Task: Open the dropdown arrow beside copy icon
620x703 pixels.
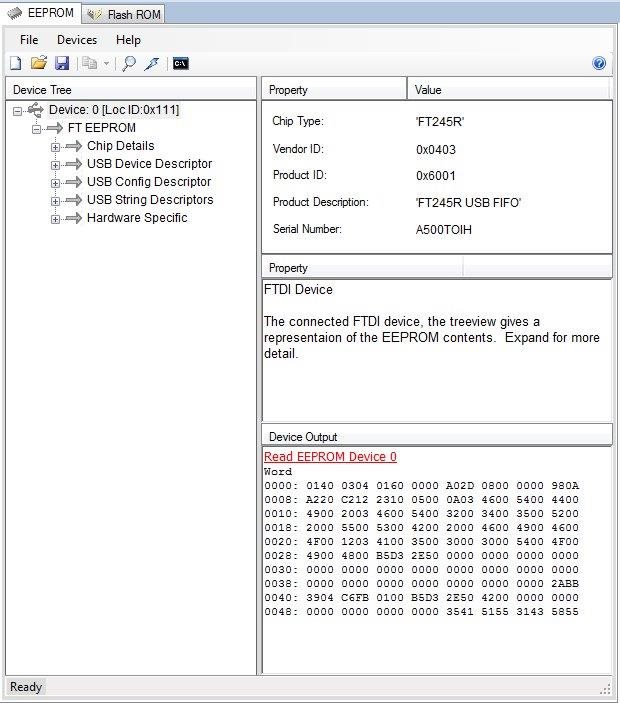Action: [x=106, y=64]
